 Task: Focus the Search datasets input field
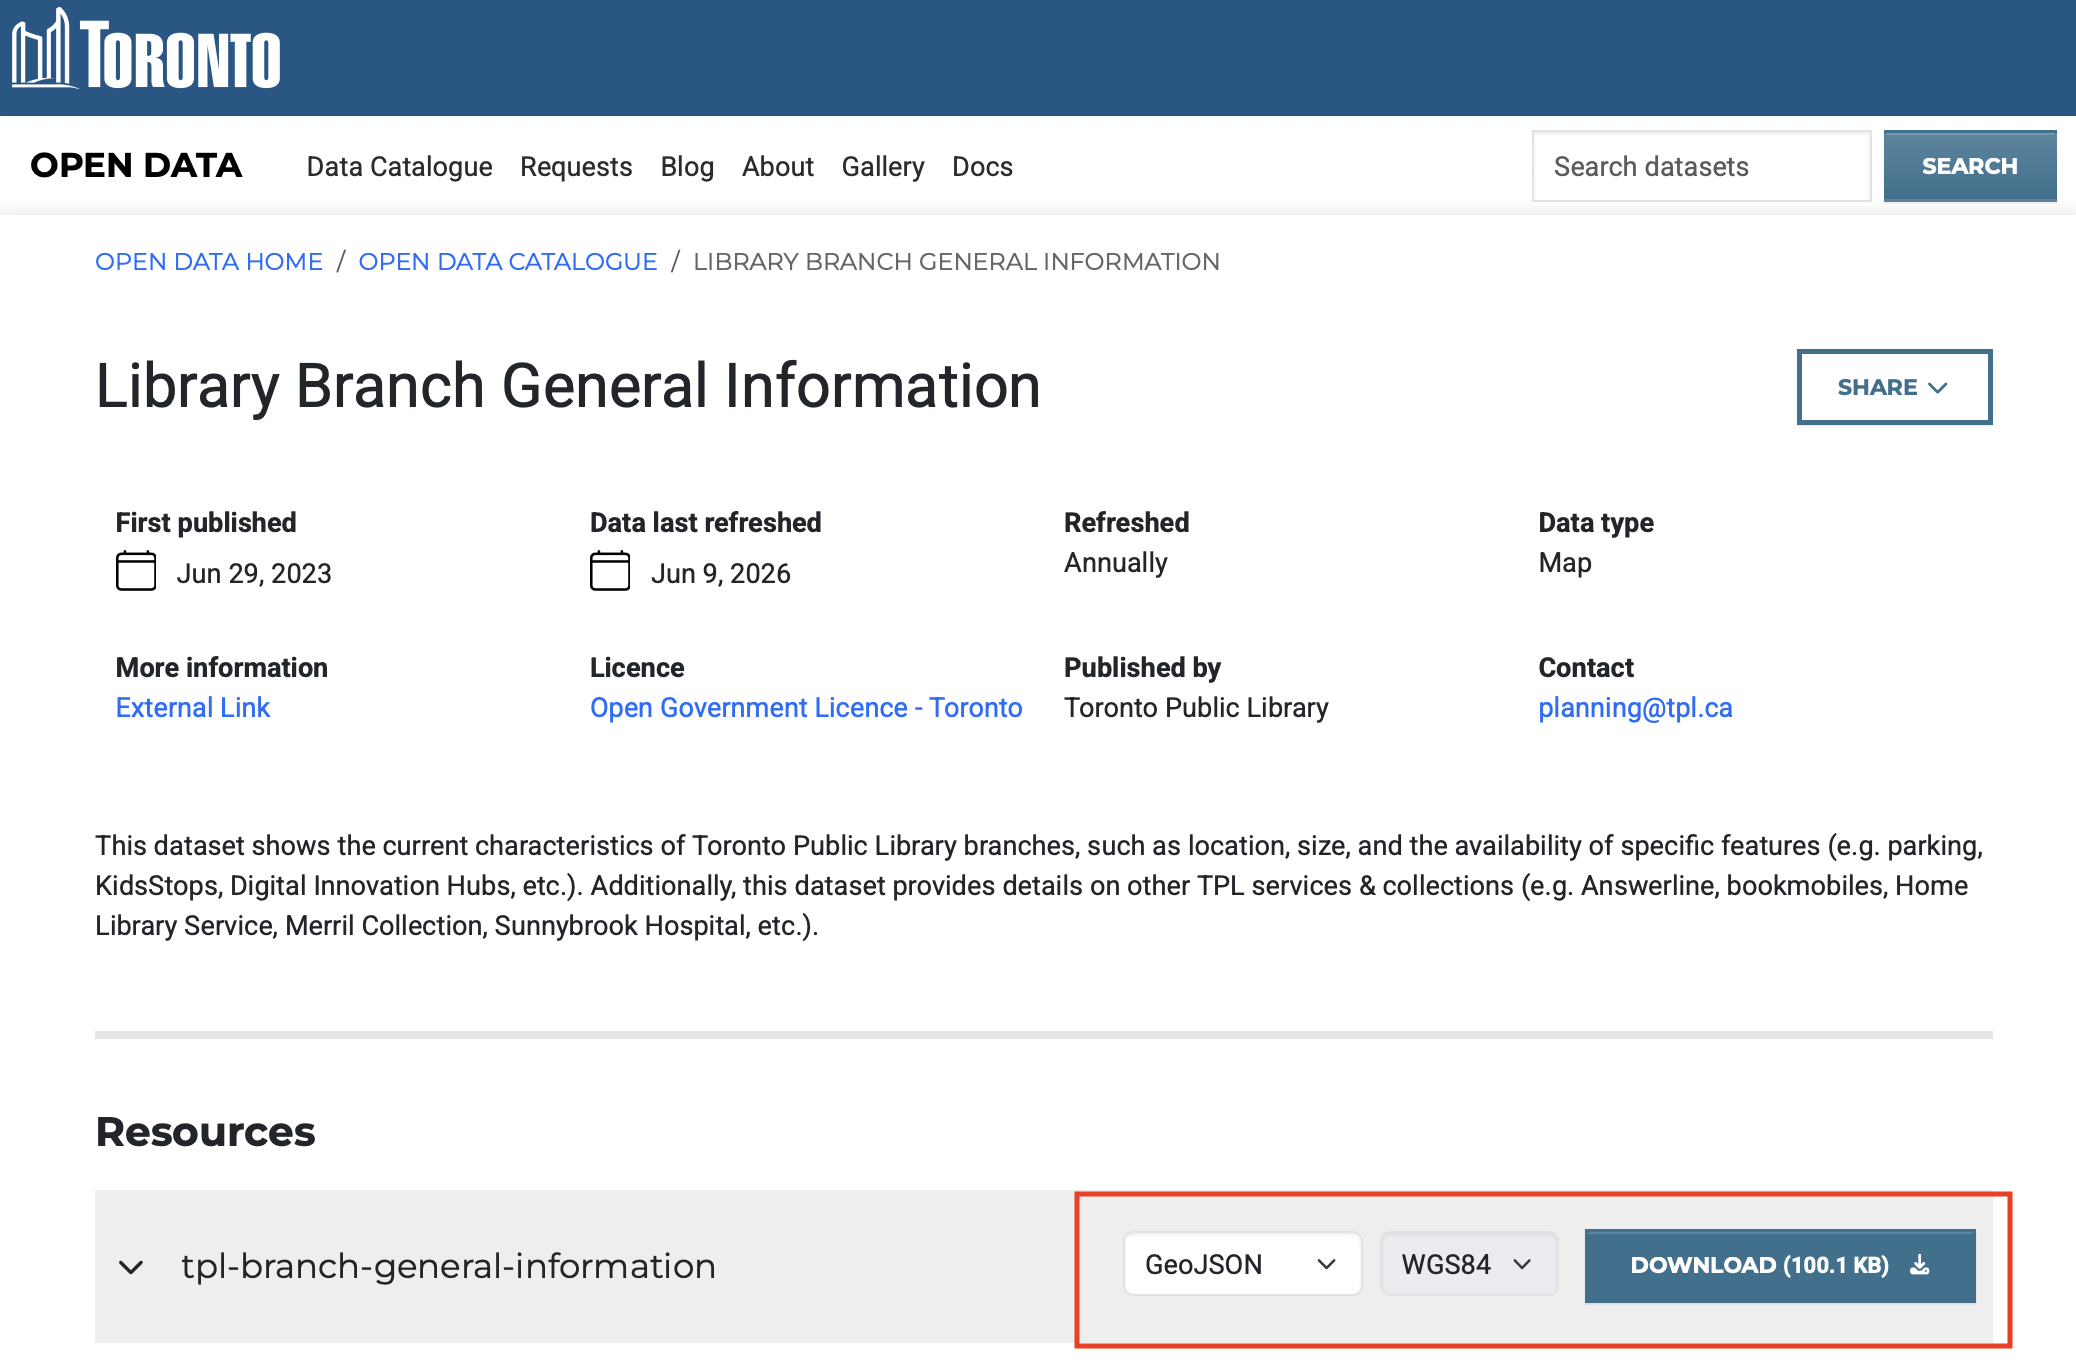1702,166
